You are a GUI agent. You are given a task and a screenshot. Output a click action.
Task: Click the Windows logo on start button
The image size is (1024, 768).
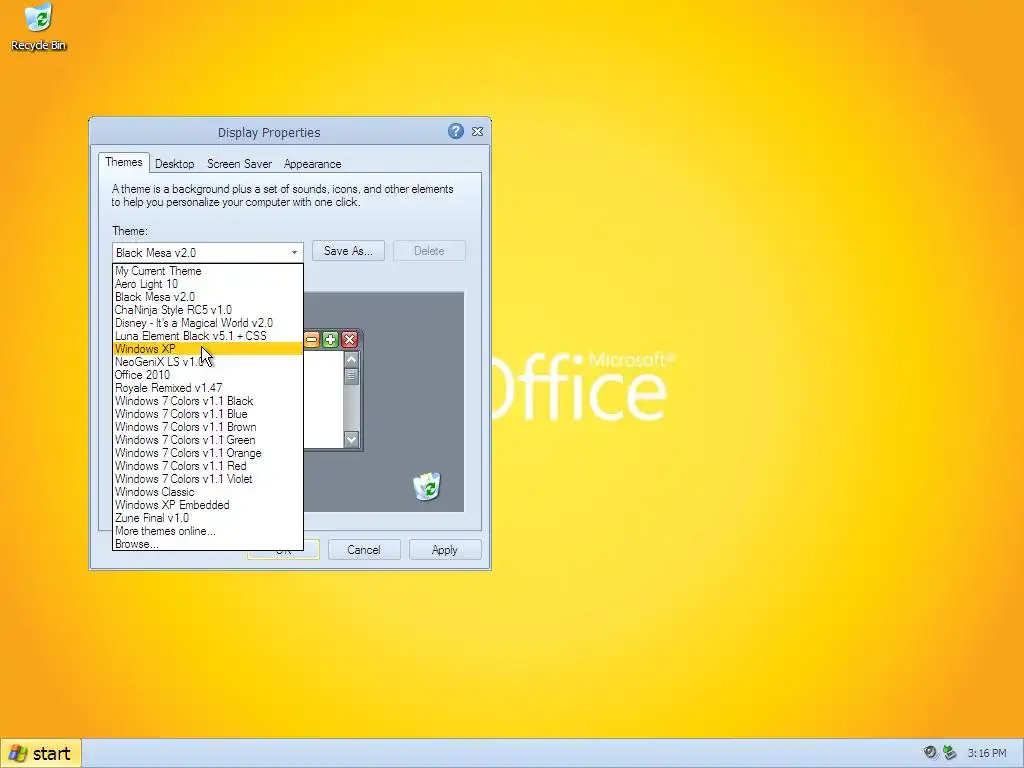18,754
